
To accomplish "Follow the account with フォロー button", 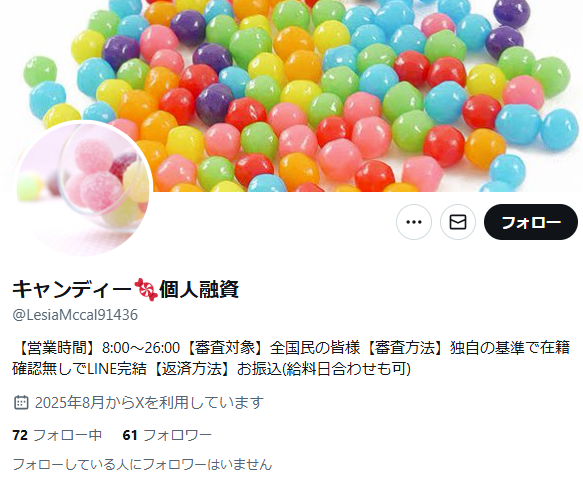I will point(531,222).
